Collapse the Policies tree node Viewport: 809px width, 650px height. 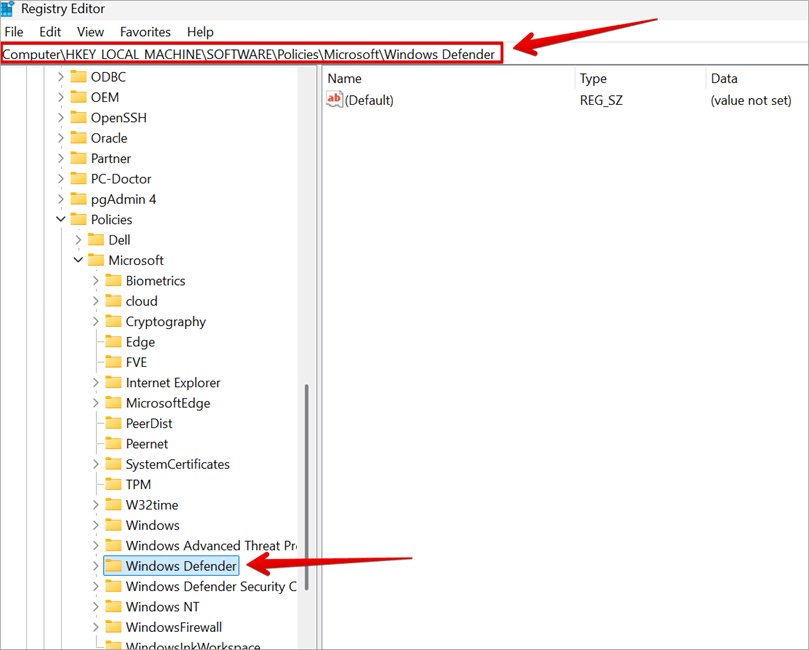(x=60, y=219)
